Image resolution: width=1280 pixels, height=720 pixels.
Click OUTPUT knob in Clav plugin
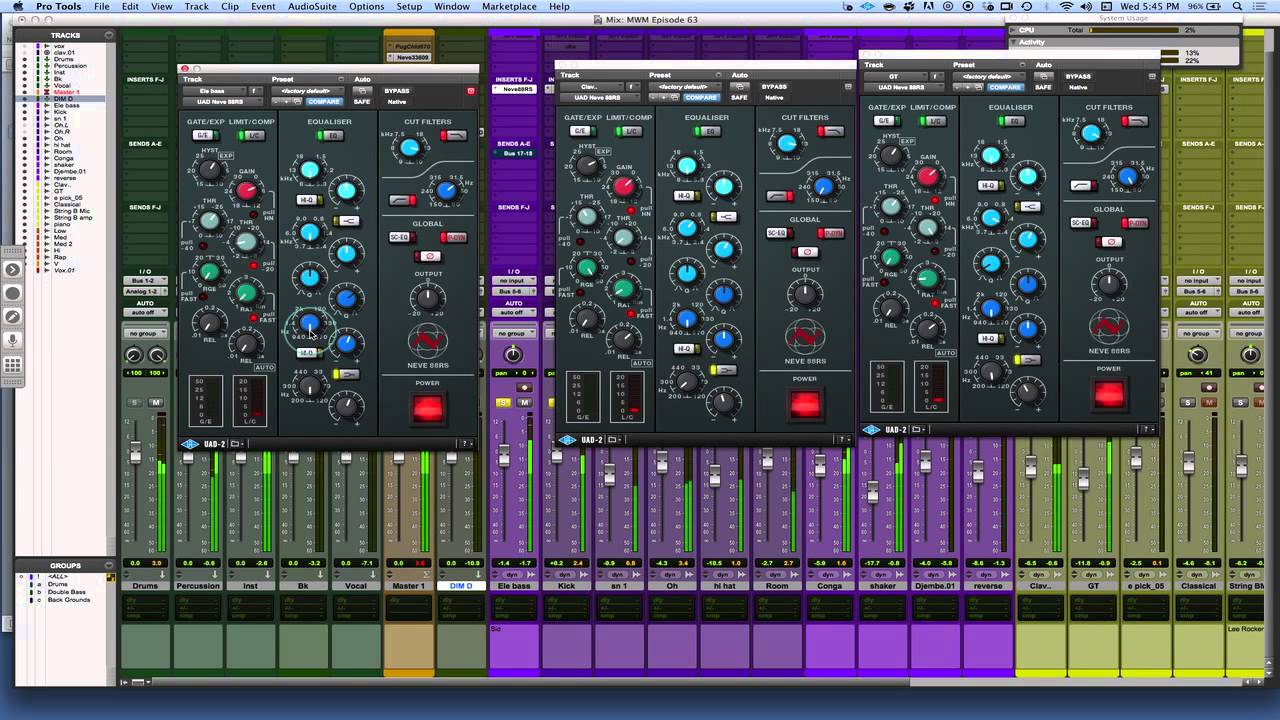(x=805, y=293)
